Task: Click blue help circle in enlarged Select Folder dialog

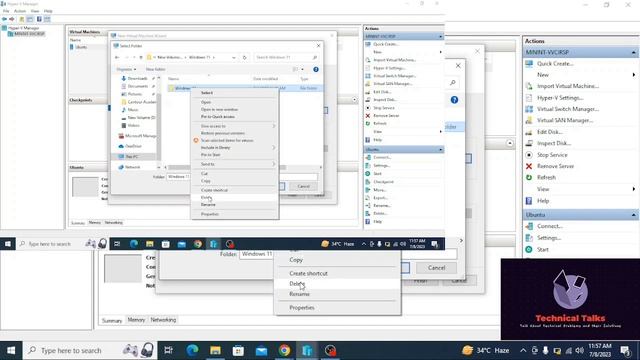Action: coord(454,100)
